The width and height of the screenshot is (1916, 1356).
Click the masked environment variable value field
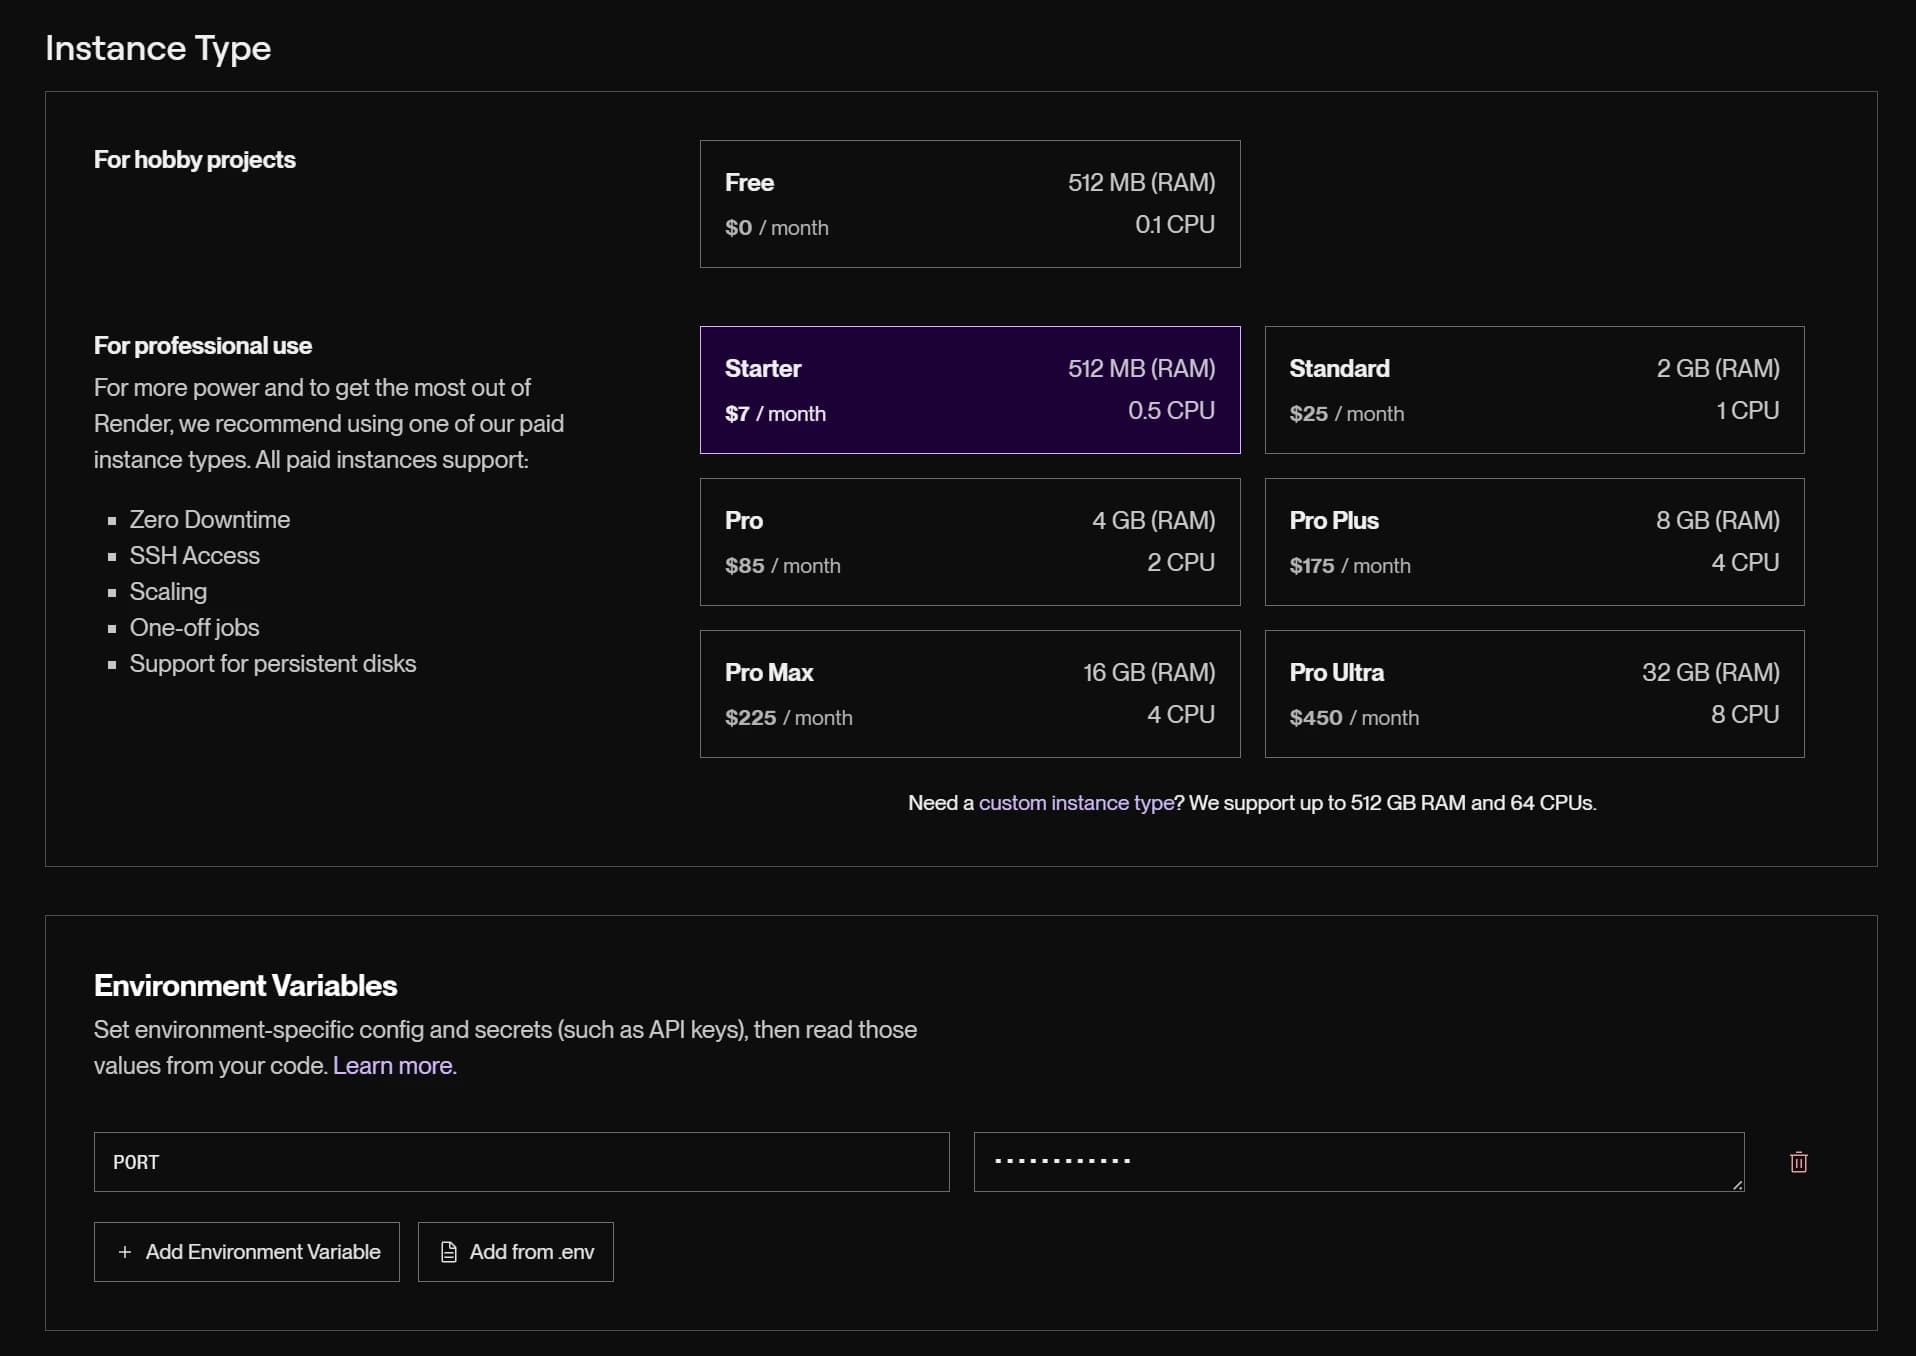tap(1358, 1162)
